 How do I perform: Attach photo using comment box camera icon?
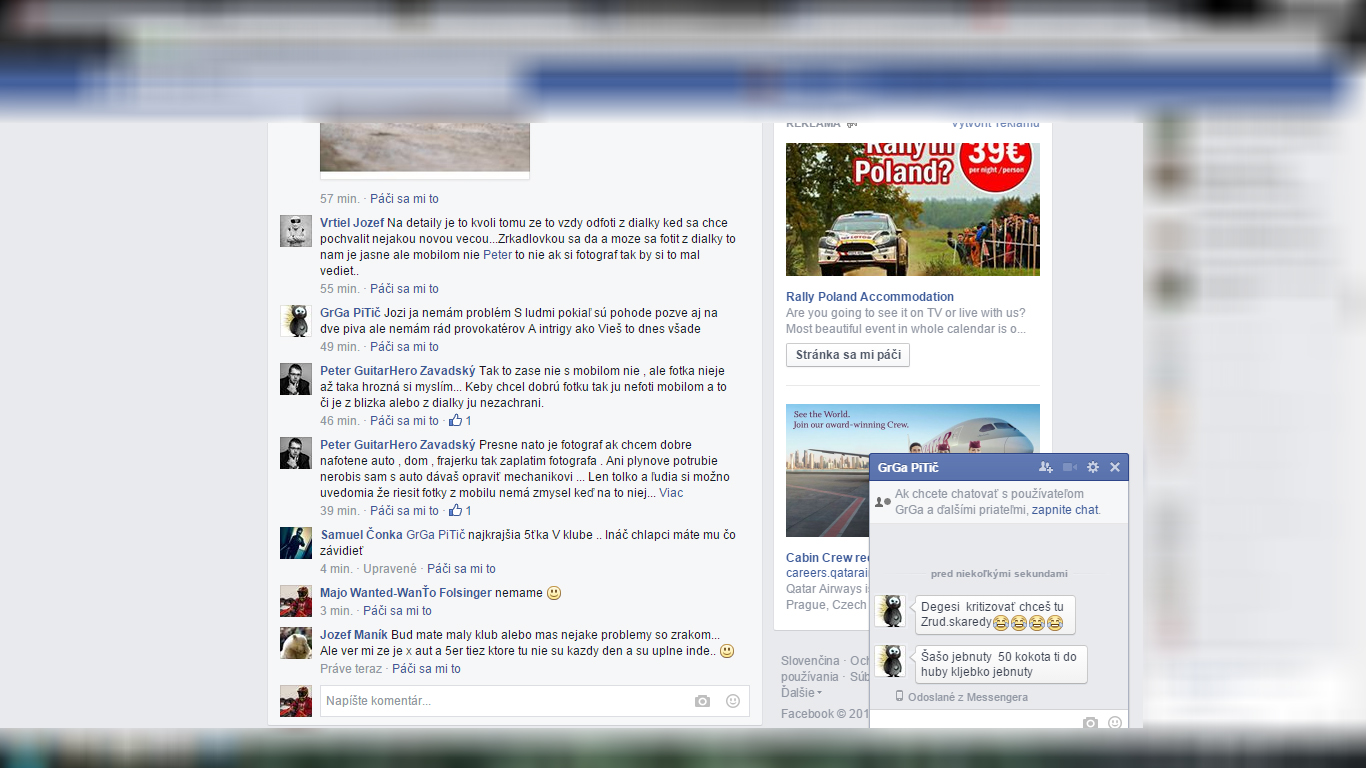click(702, 701)
